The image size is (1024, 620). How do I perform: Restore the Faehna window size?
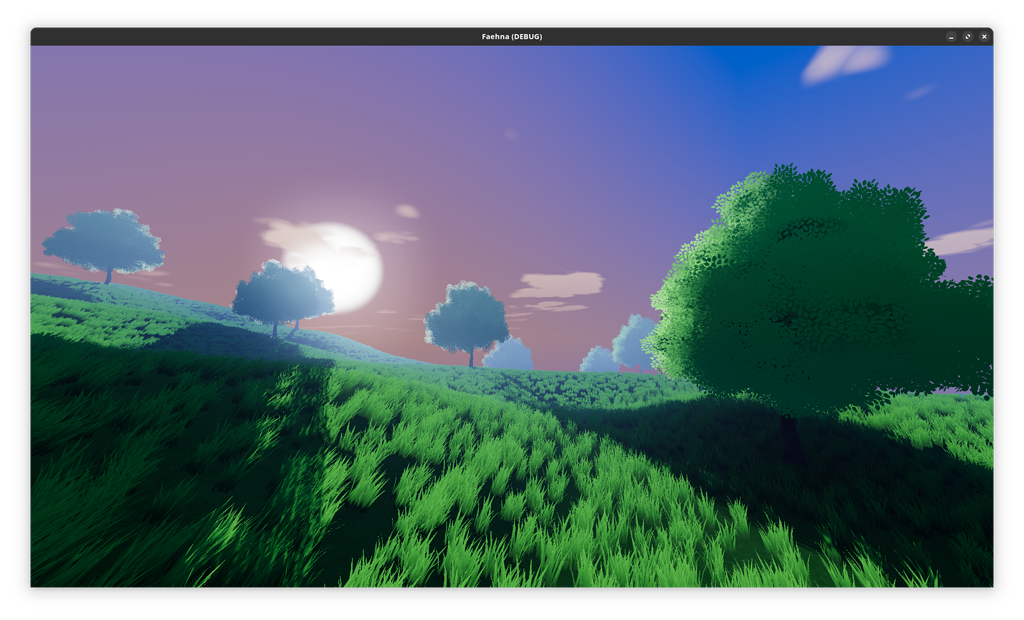(x=967, y=36)
